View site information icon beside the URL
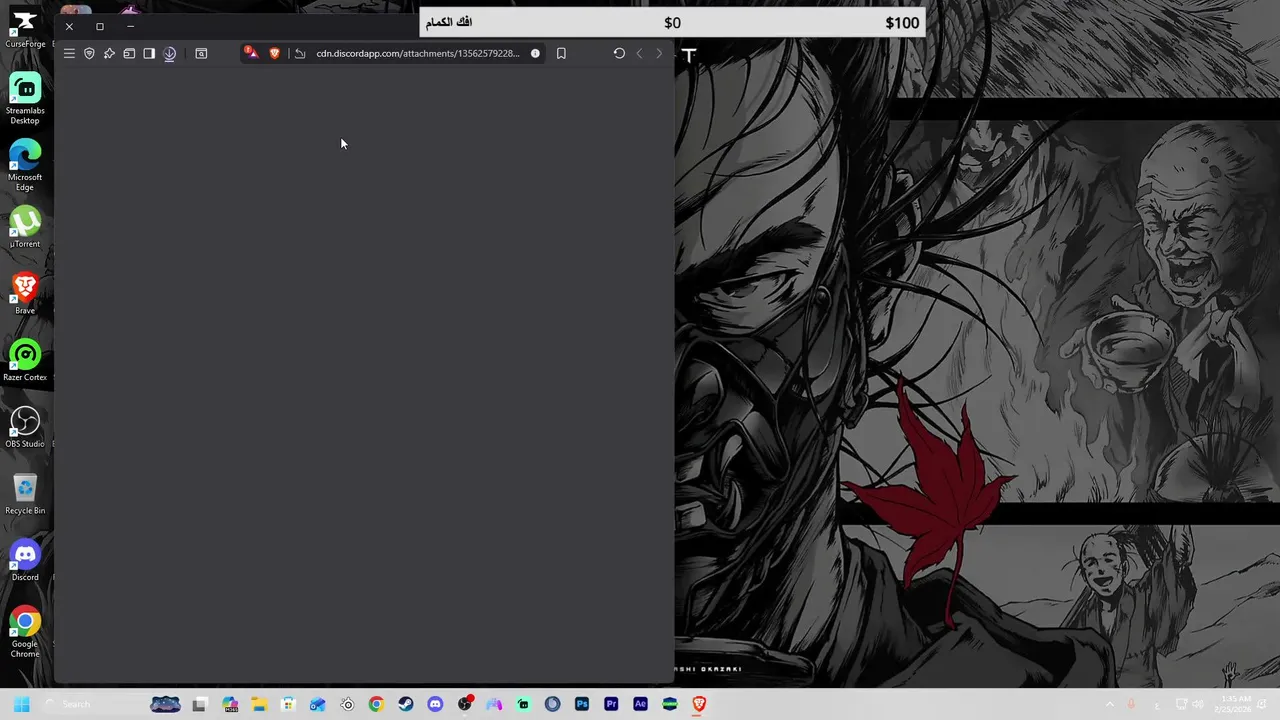1280x720 pixels. (535, 53)
